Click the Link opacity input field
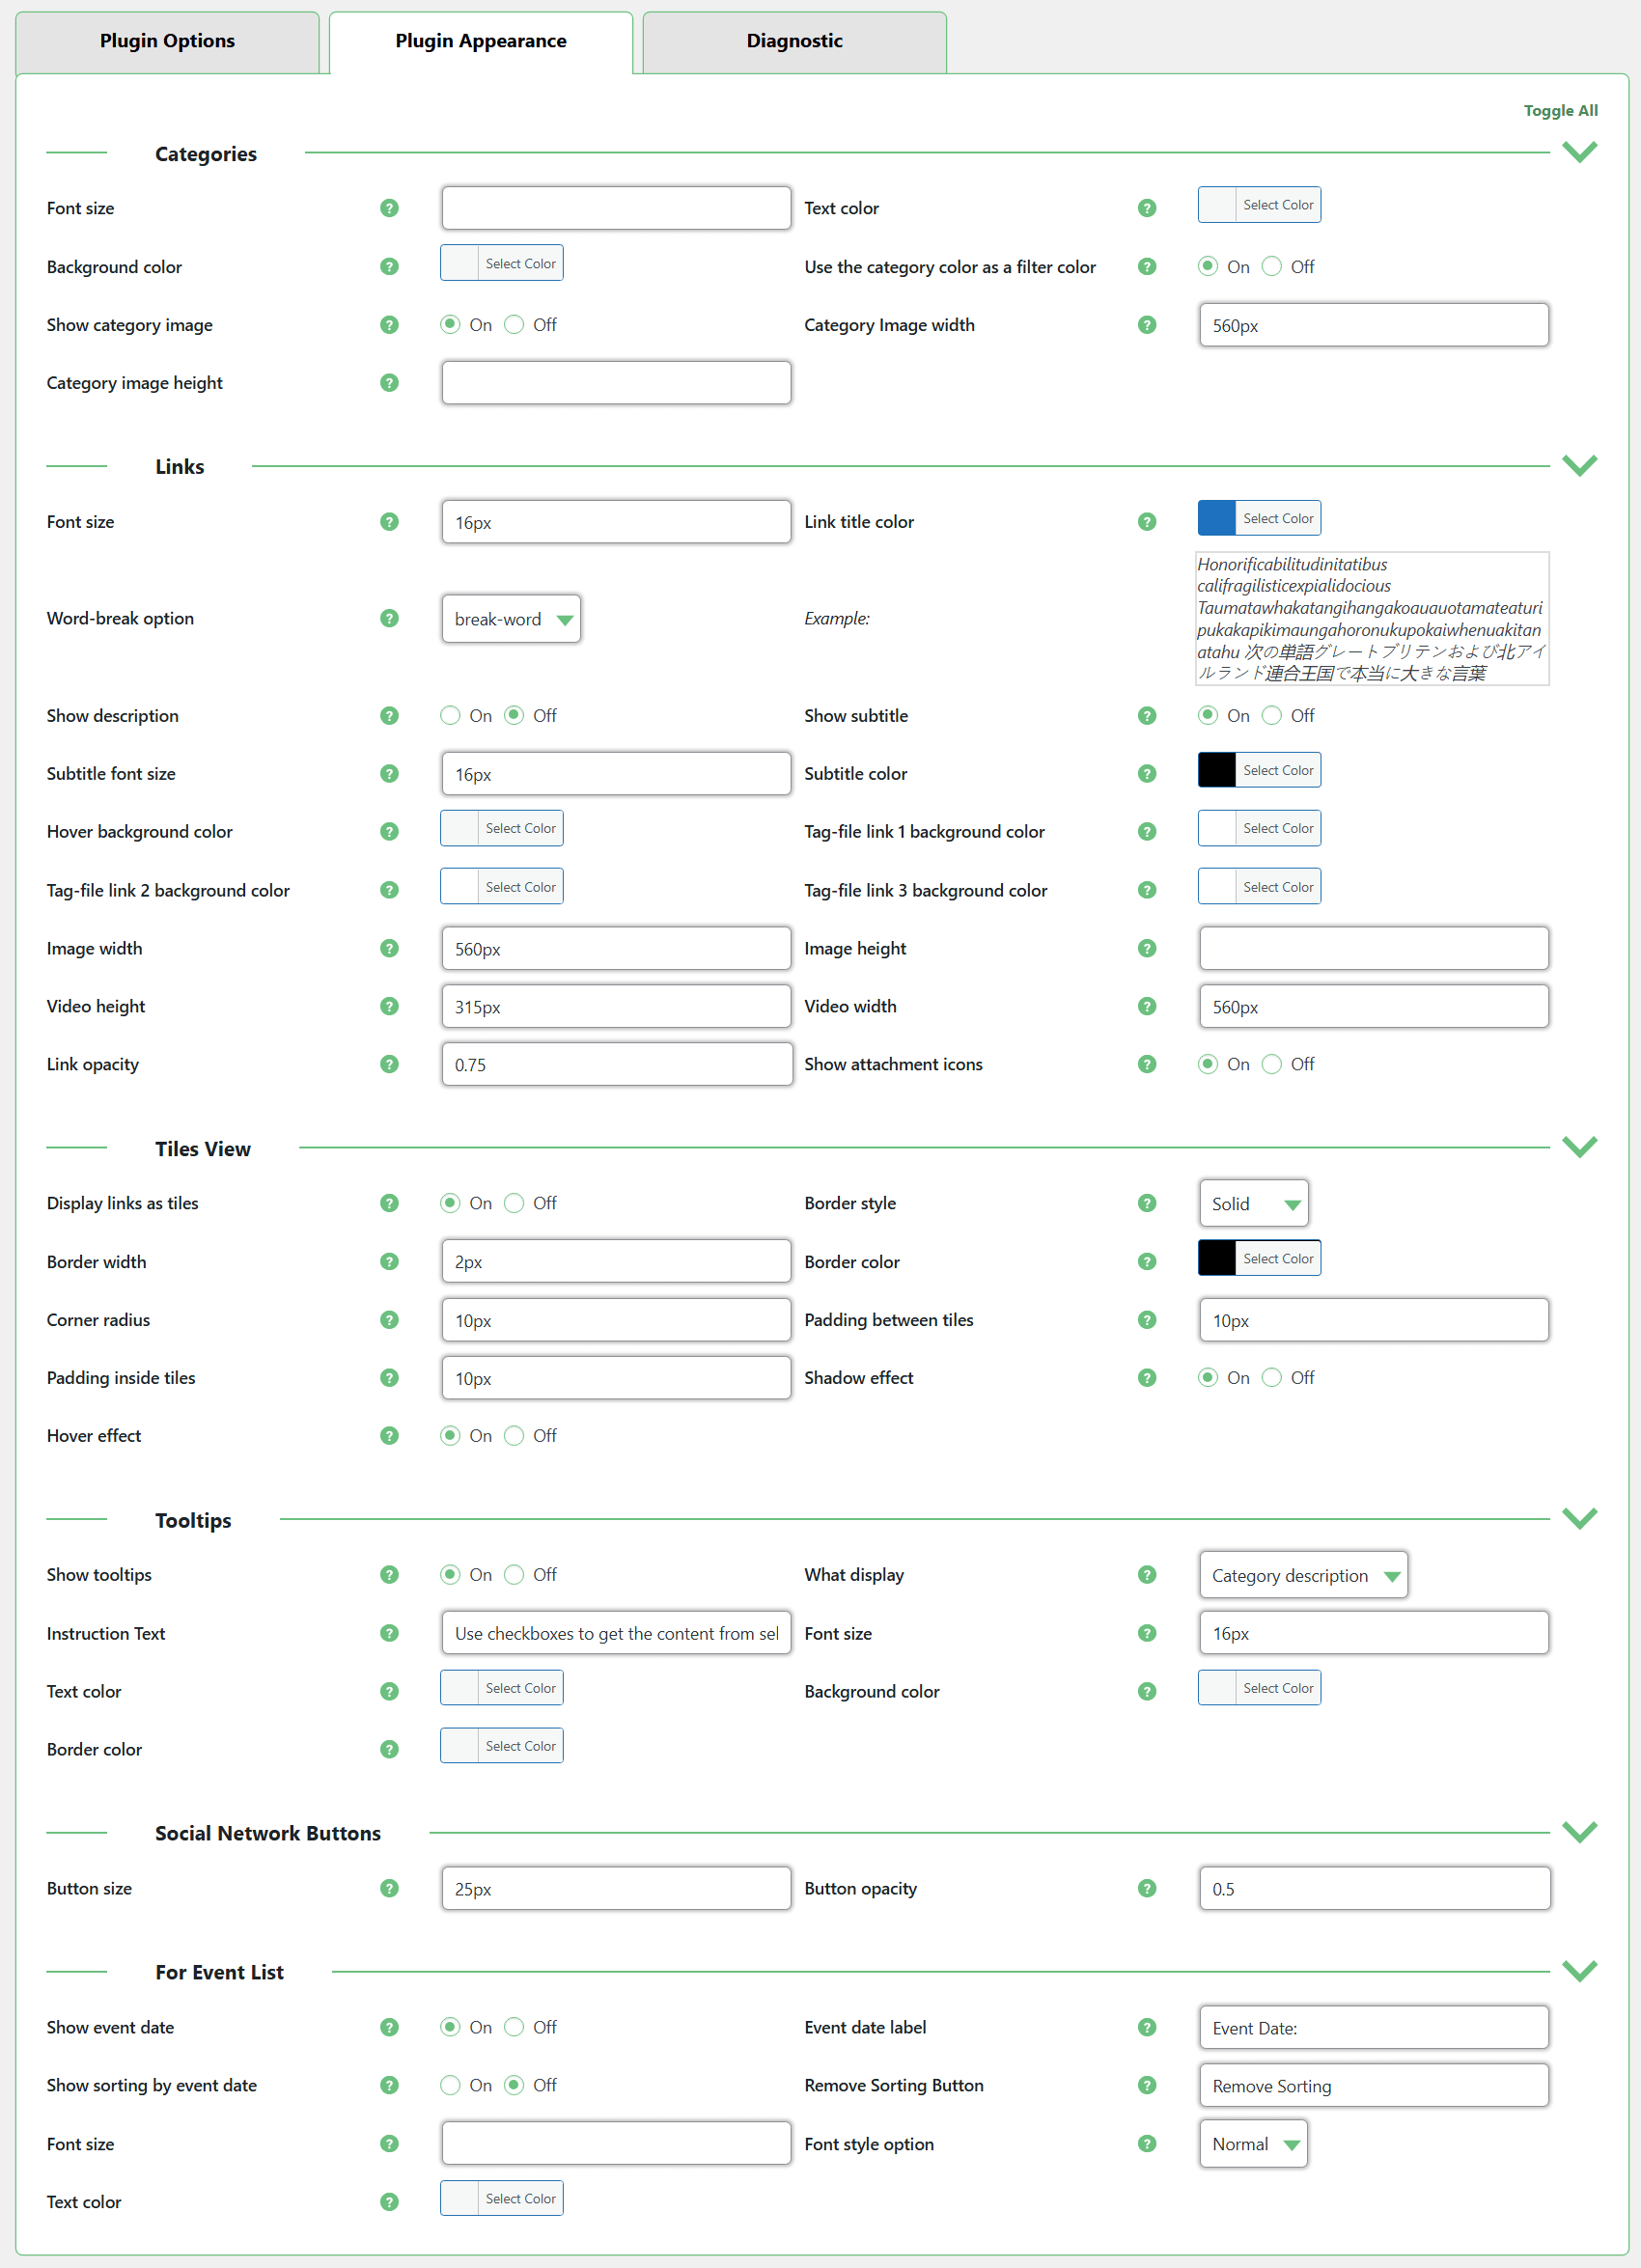 pos(616,1065)
